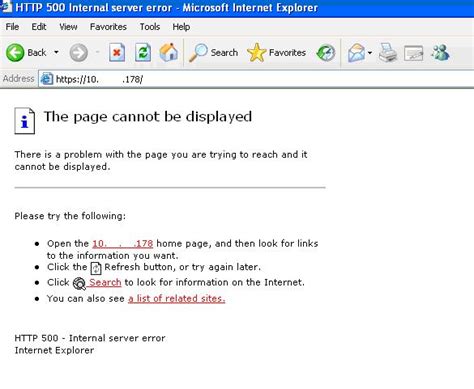Open the File menu
This screenshot has width=474, height=389.
pos(12,27)
